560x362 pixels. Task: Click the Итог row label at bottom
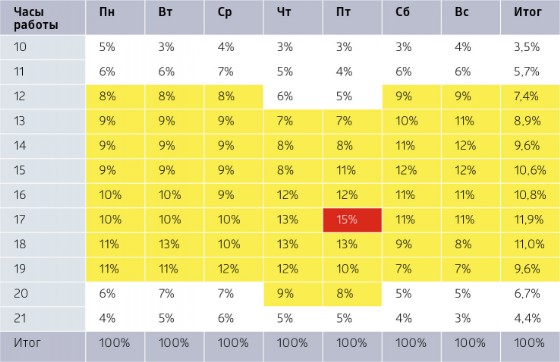point(42,347)
